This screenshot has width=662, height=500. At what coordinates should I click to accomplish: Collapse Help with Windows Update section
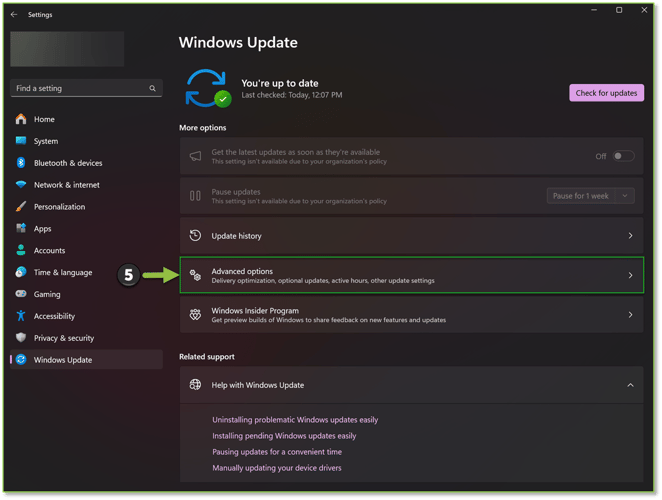pyautogui.click(x=630, y=385)
